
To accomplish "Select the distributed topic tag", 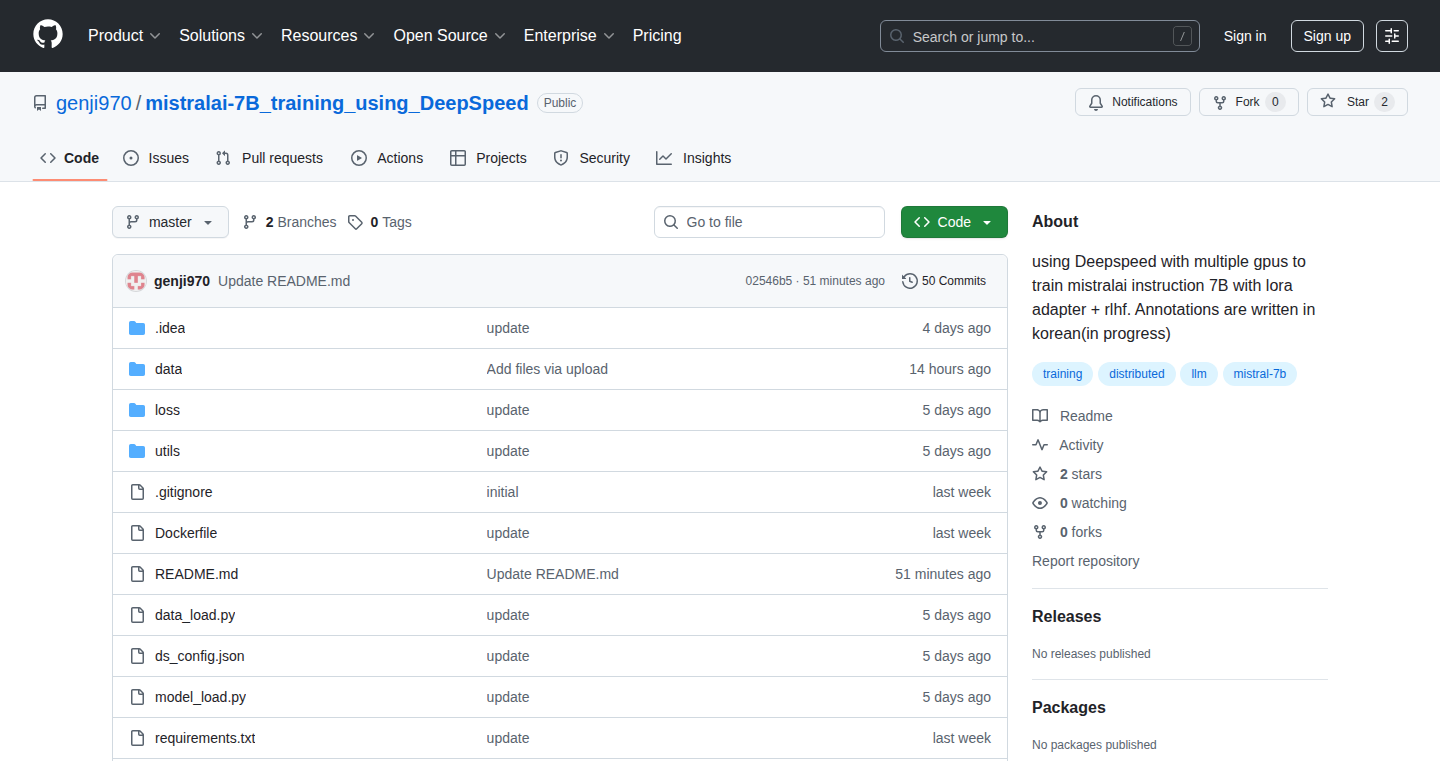I will [1137, 374].
